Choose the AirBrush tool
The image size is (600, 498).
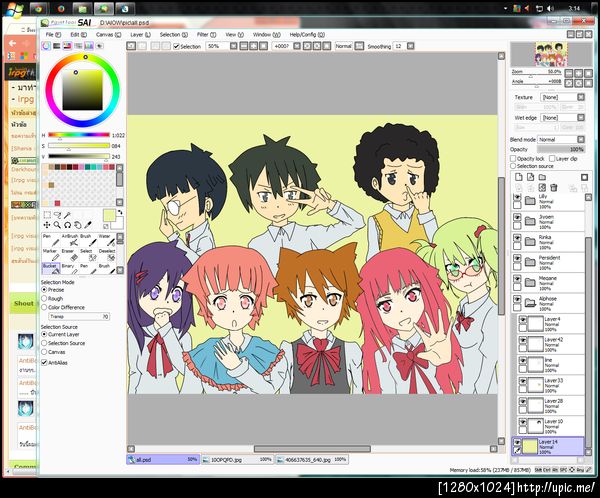(x=69, y=240)
